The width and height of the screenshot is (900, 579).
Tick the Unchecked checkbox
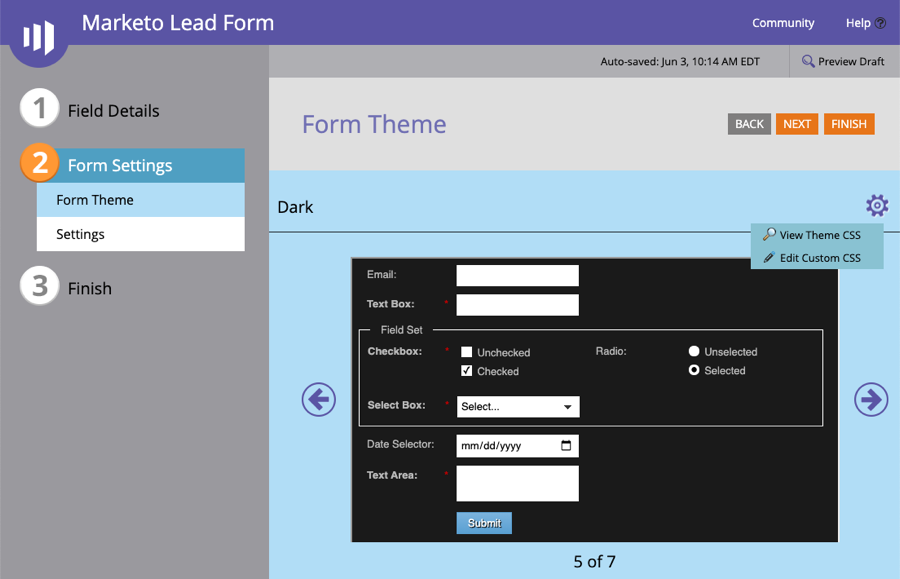coord(467,352)
